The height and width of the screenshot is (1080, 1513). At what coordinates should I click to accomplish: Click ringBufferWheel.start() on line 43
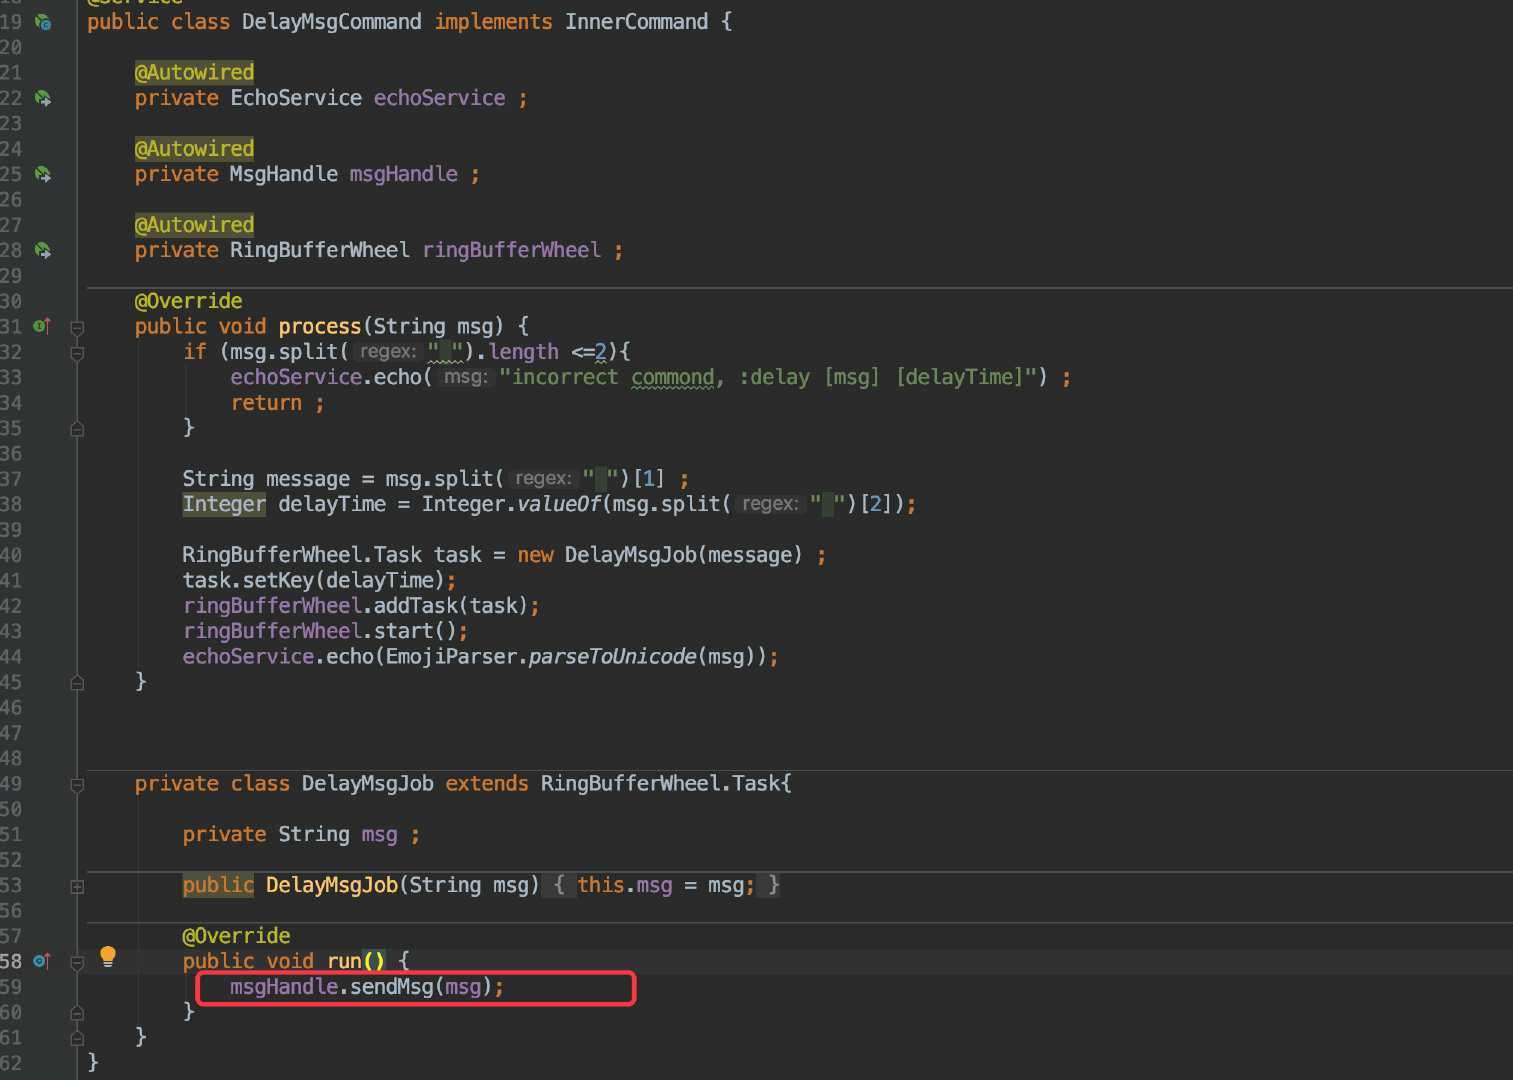[320, 631]
